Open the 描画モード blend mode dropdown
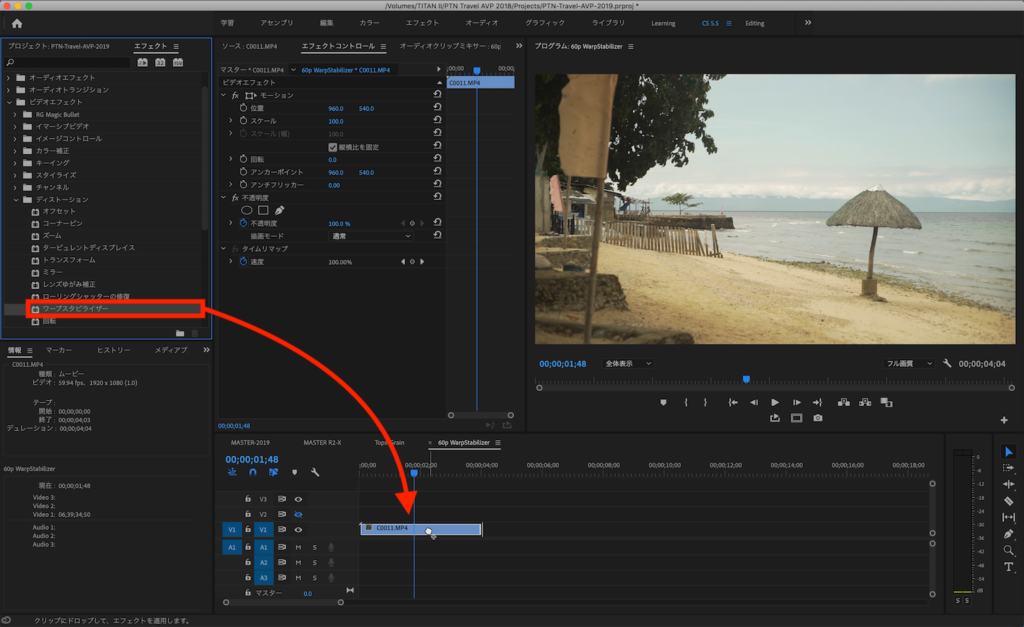The height and width of the screenshot is (627, 1024). [x=371, y=236]
